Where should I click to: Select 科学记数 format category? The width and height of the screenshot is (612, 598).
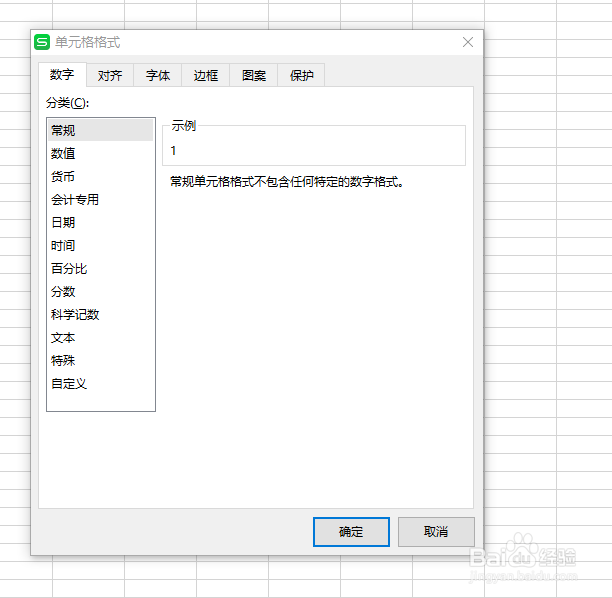point(101,315)
